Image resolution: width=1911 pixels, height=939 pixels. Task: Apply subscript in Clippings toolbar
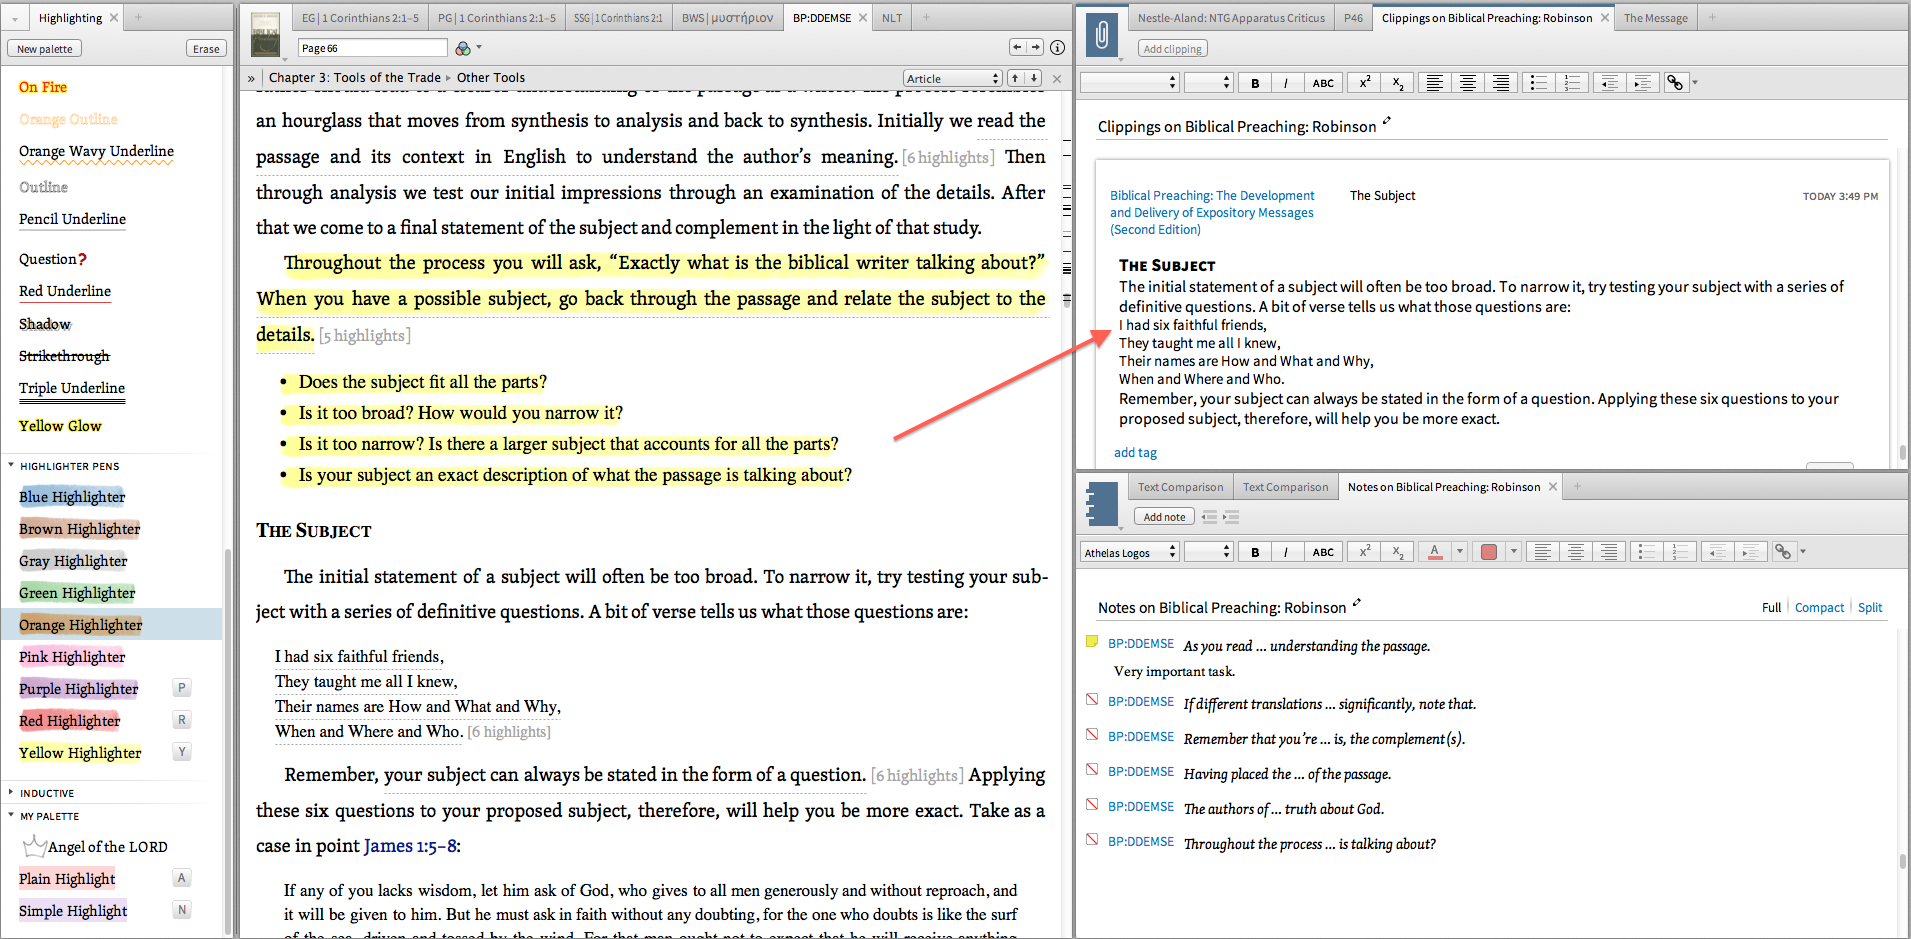1398,83
